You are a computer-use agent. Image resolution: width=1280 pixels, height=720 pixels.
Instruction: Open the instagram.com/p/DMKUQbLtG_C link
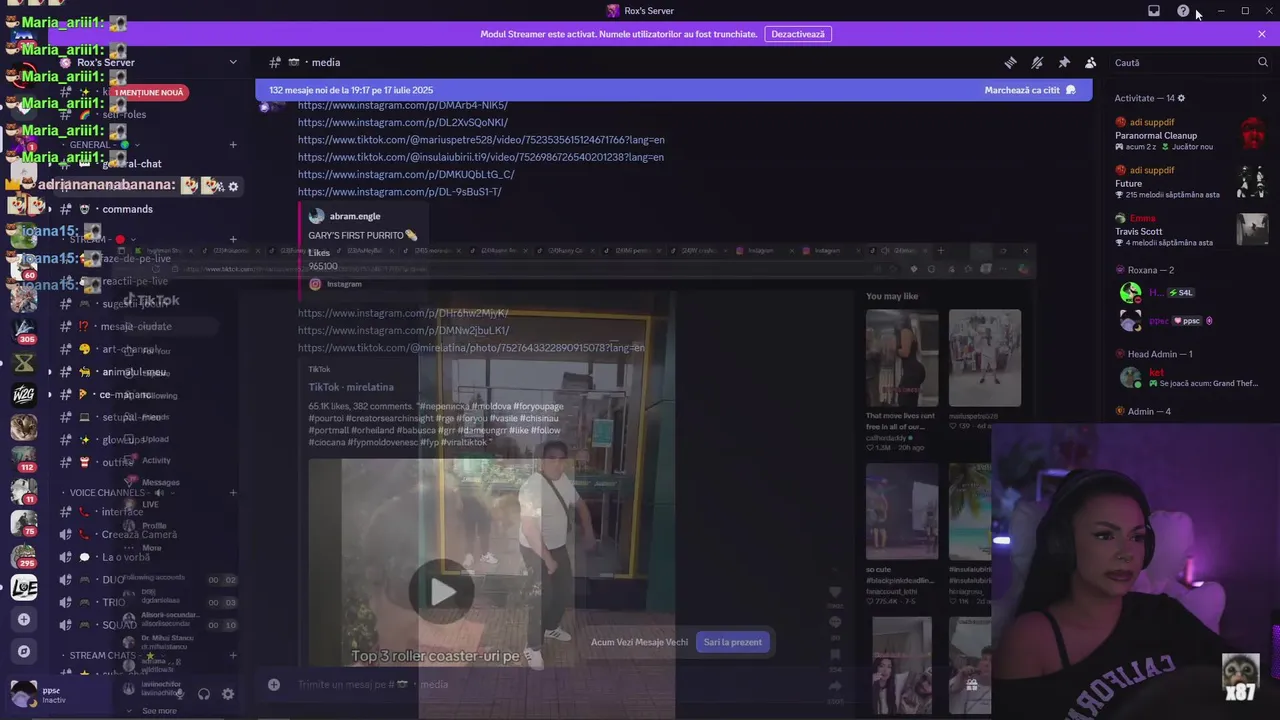(x=406, y=174)
